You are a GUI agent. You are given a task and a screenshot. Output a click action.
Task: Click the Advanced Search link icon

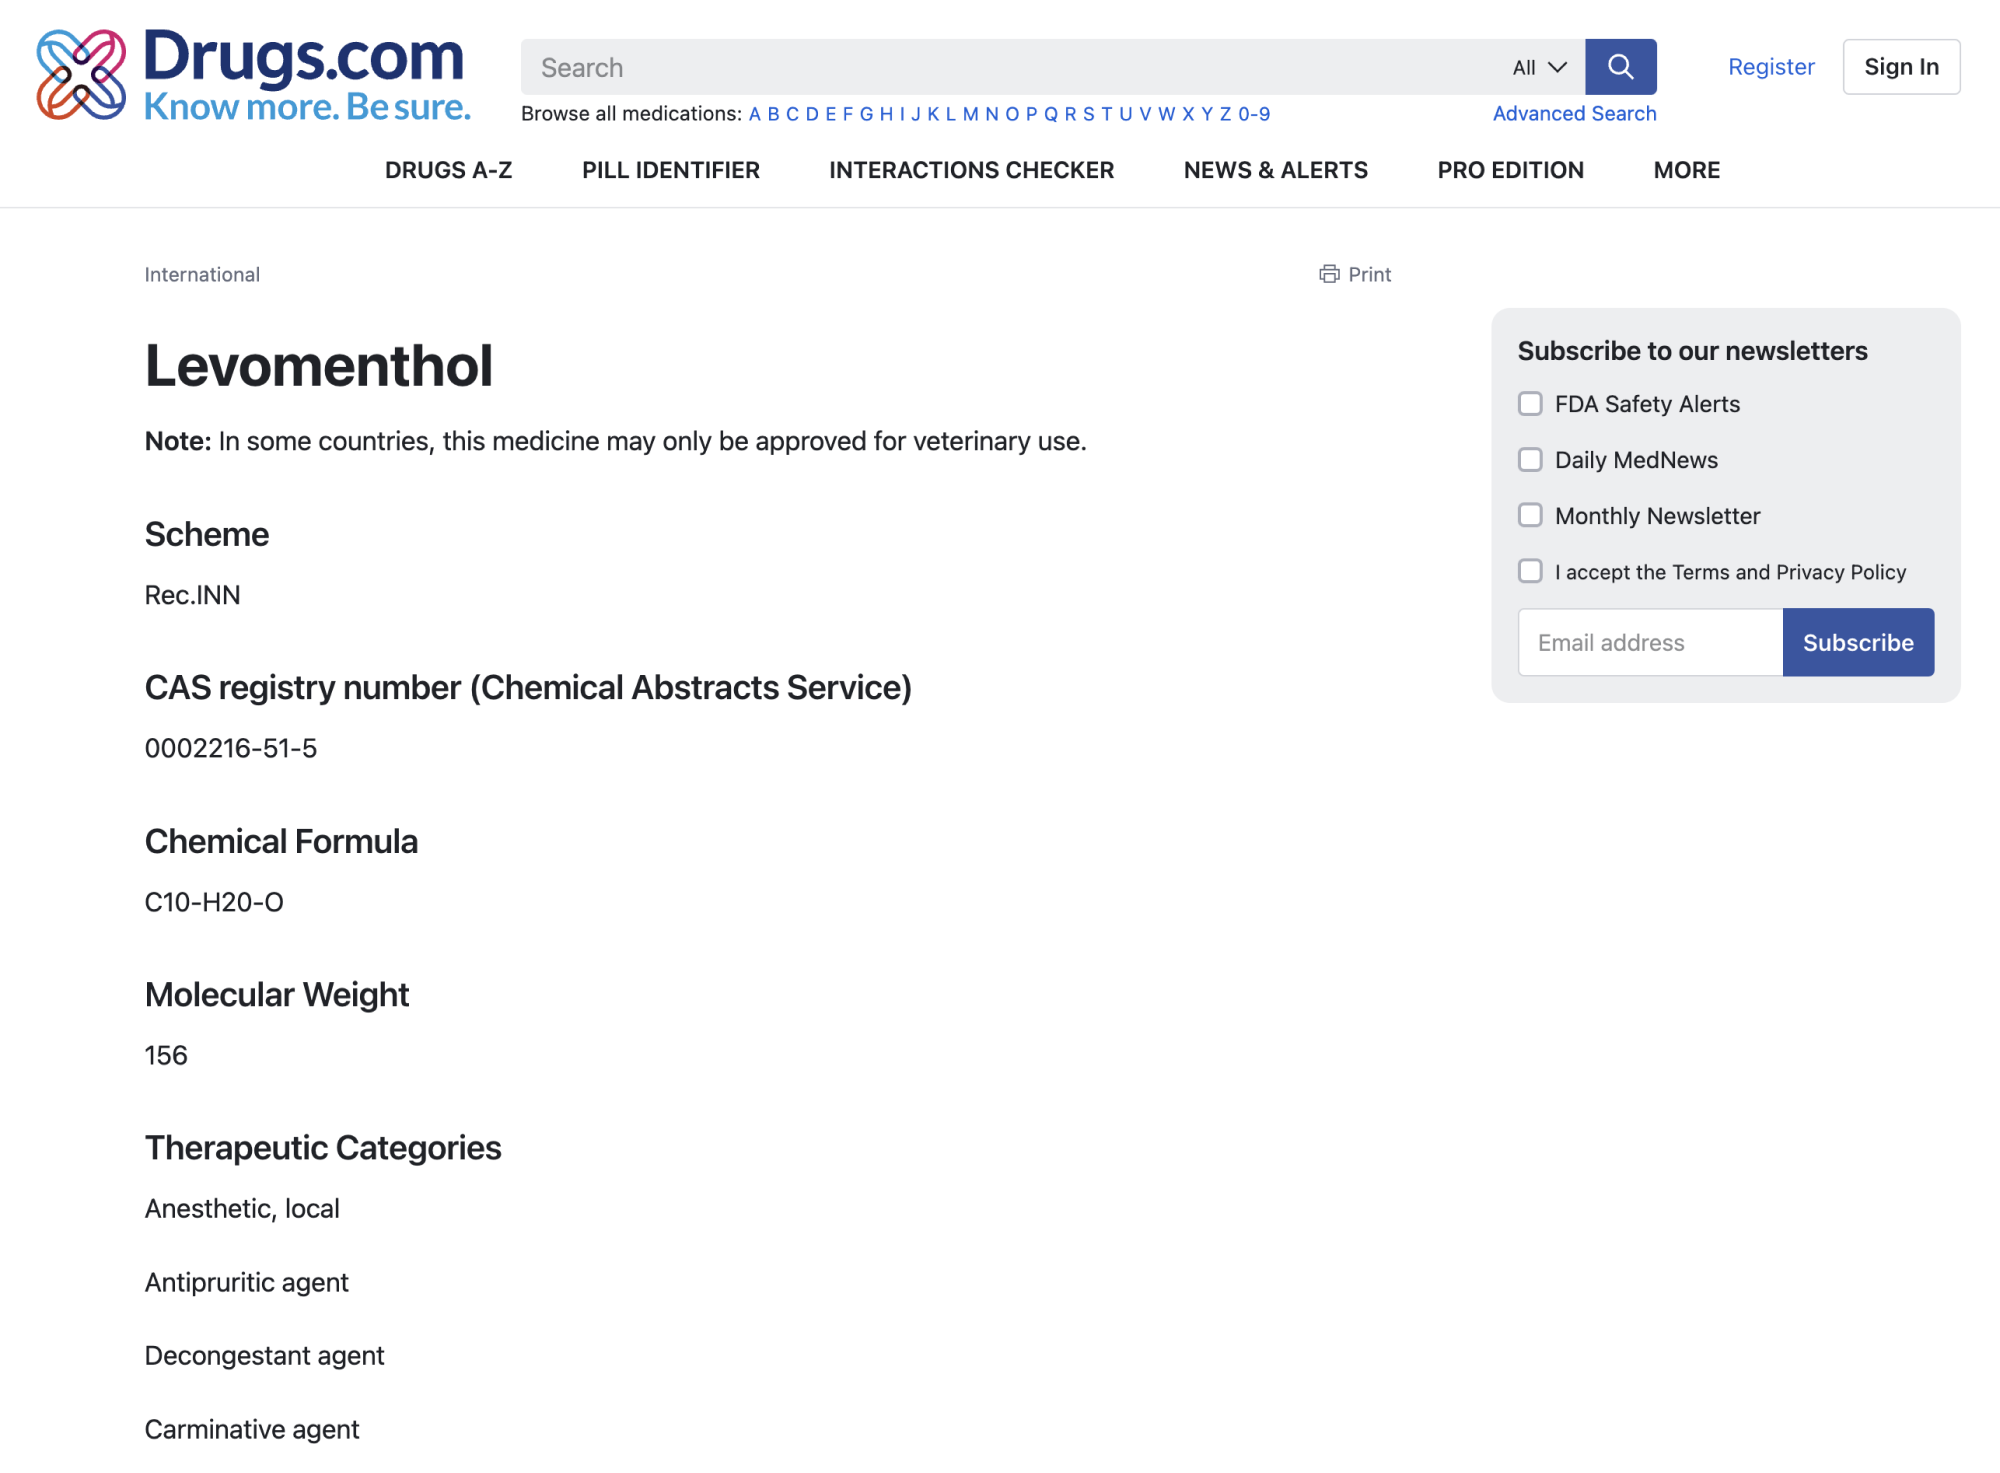(x=1575, y=112)
